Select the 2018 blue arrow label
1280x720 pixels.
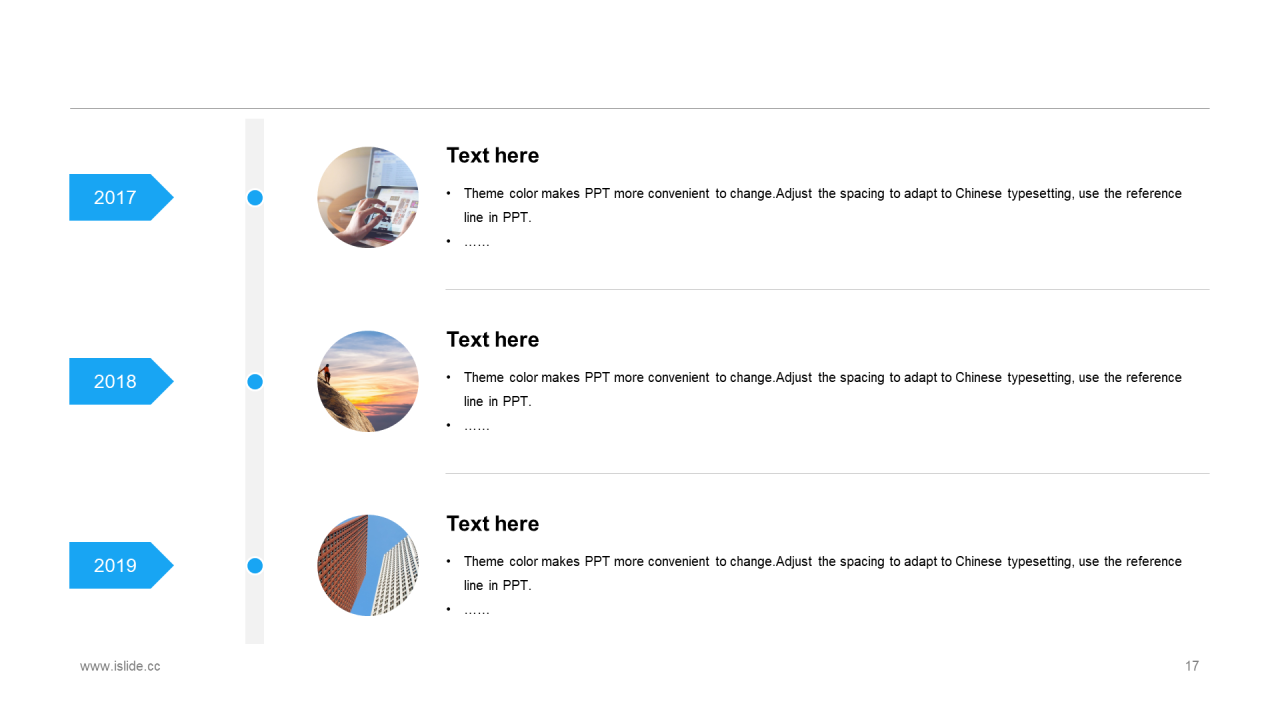coord(121,381)
